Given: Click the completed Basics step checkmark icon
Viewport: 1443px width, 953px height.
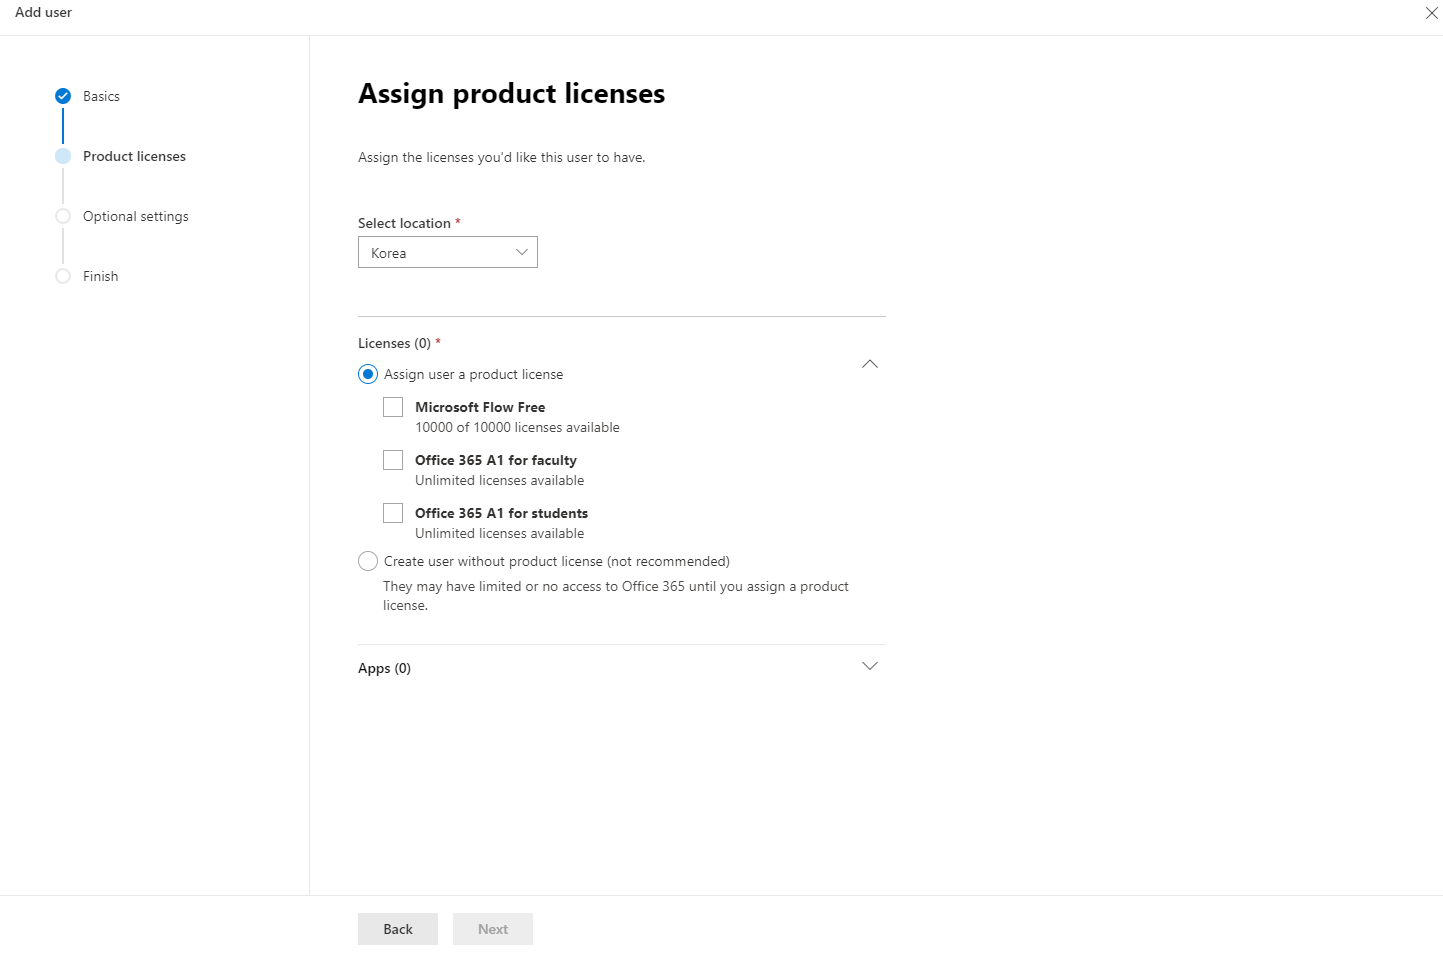Looking at the screenshot, I should (63, 96).
